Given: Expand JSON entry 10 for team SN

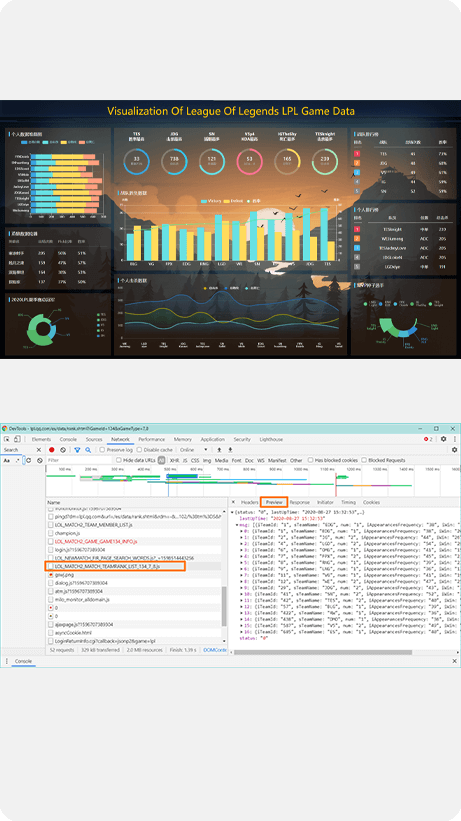Looking at the screenshot, I should 242,594.
